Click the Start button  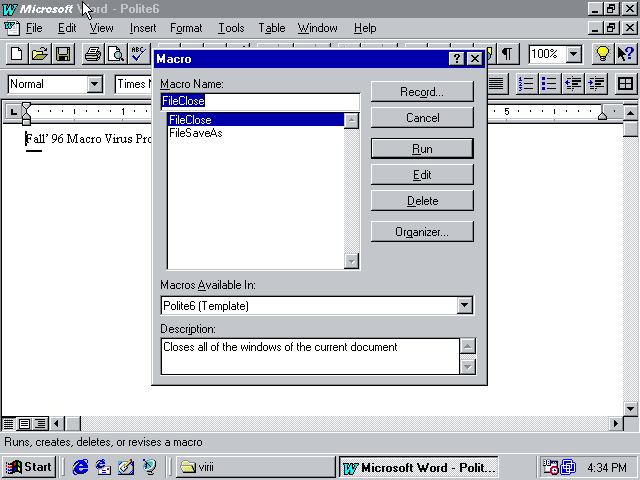click(x=29, y=467)
